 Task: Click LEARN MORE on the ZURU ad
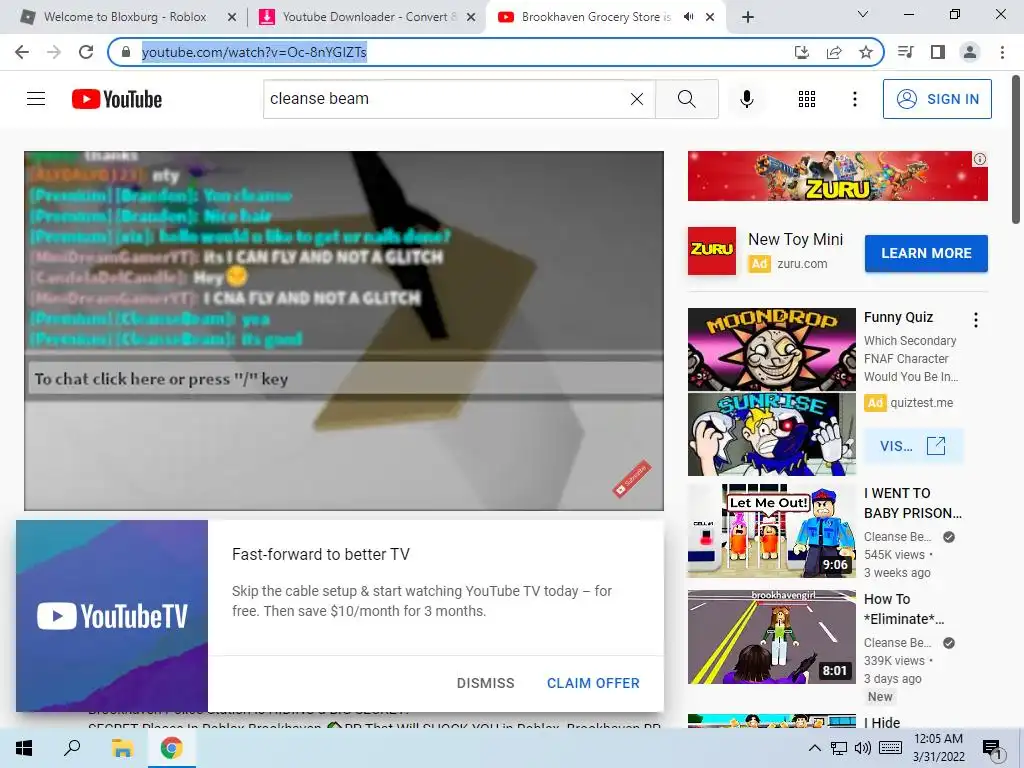click(926, 253)
